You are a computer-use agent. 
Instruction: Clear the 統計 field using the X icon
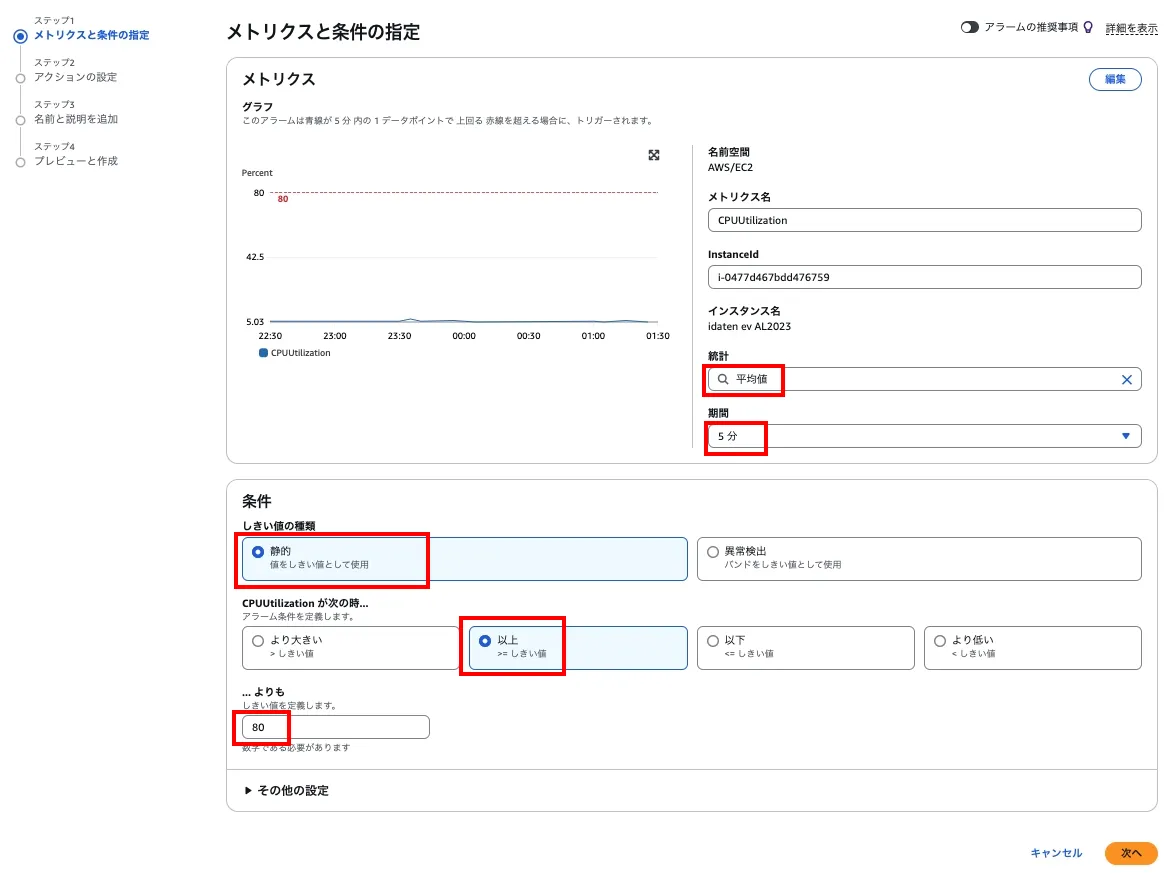coord(1126,379)
